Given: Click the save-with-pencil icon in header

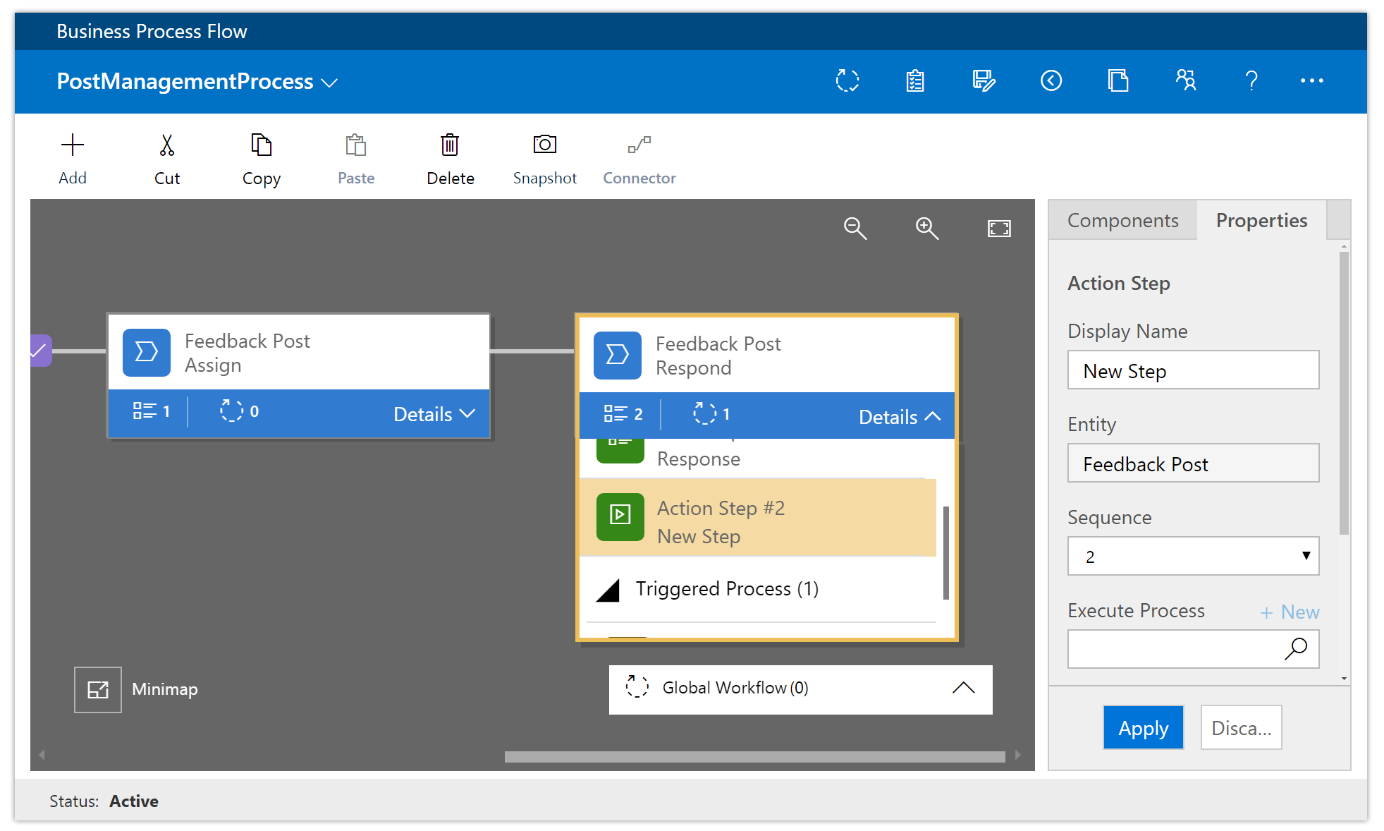Looking at the screenshot, I should 984,81.
